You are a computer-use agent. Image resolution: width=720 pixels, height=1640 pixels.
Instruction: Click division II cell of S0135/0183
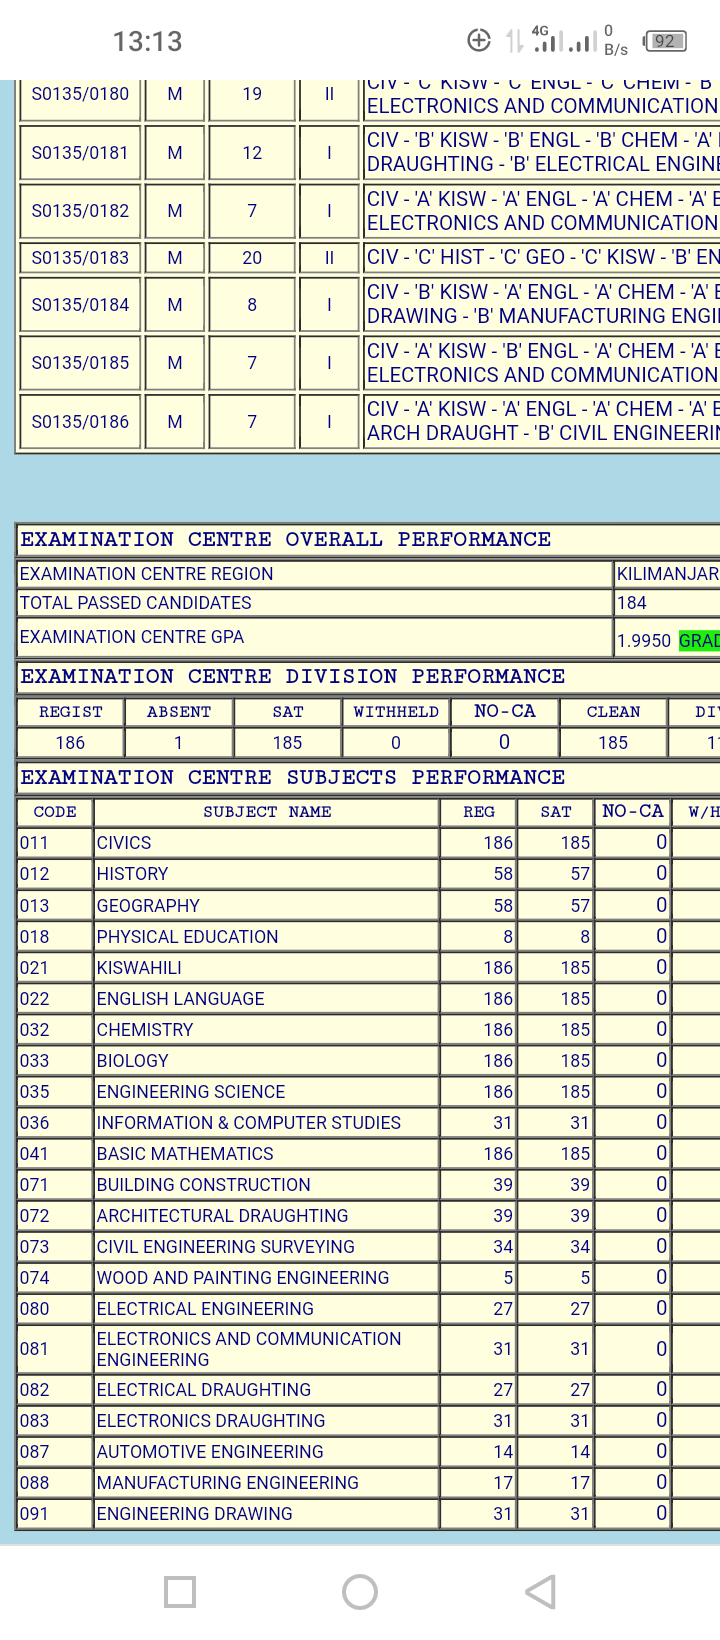tap(329, 258)
